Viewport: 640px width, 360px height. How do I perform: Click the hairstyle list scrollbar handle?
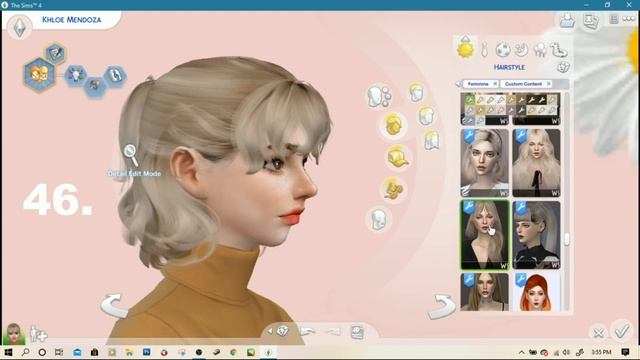(567, 240)
